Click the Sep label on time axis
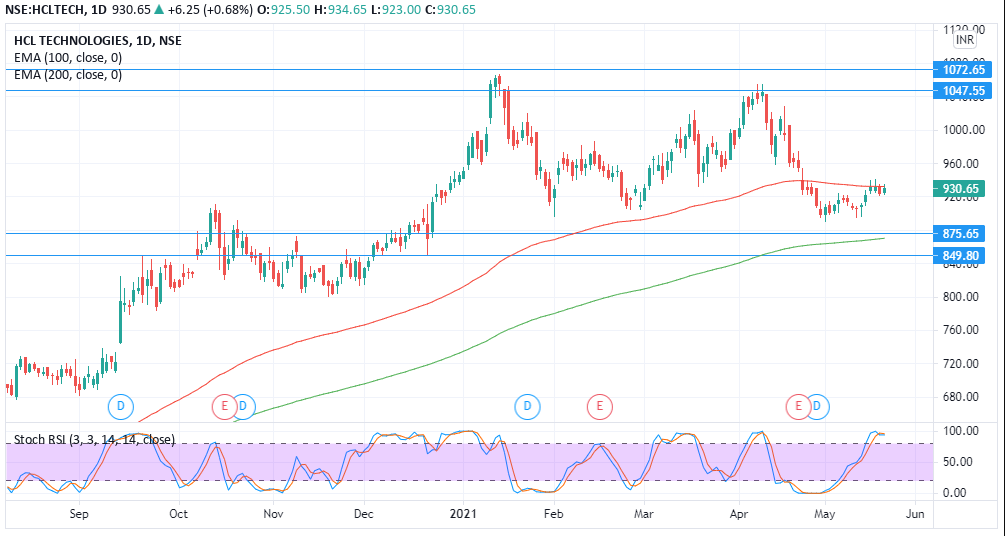The height and width of the screenshot is (536, 1005). (x=80, y=514)
